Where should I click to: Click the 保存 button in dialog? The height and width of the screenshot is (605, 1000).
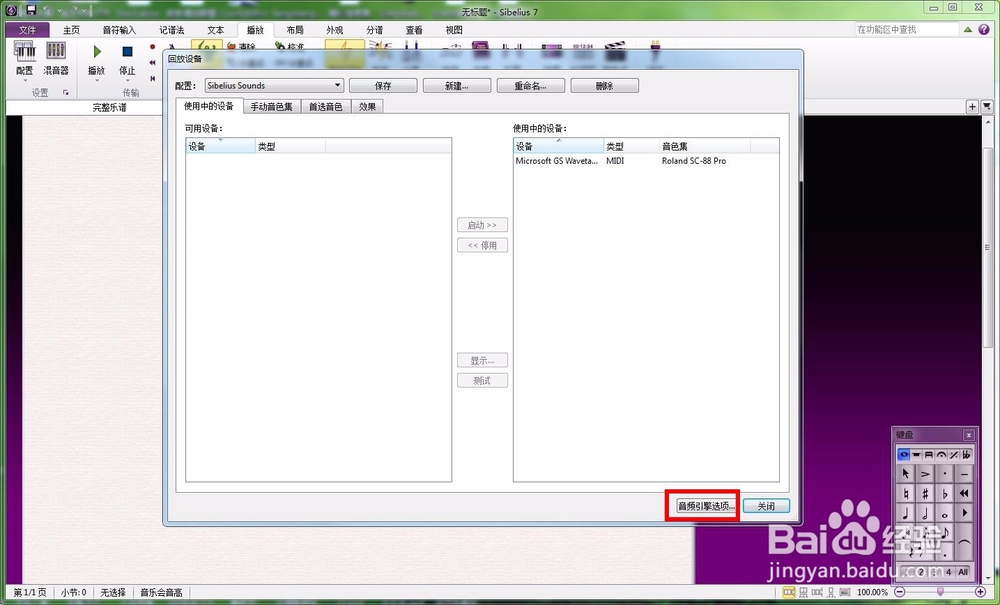coord(383,85)
